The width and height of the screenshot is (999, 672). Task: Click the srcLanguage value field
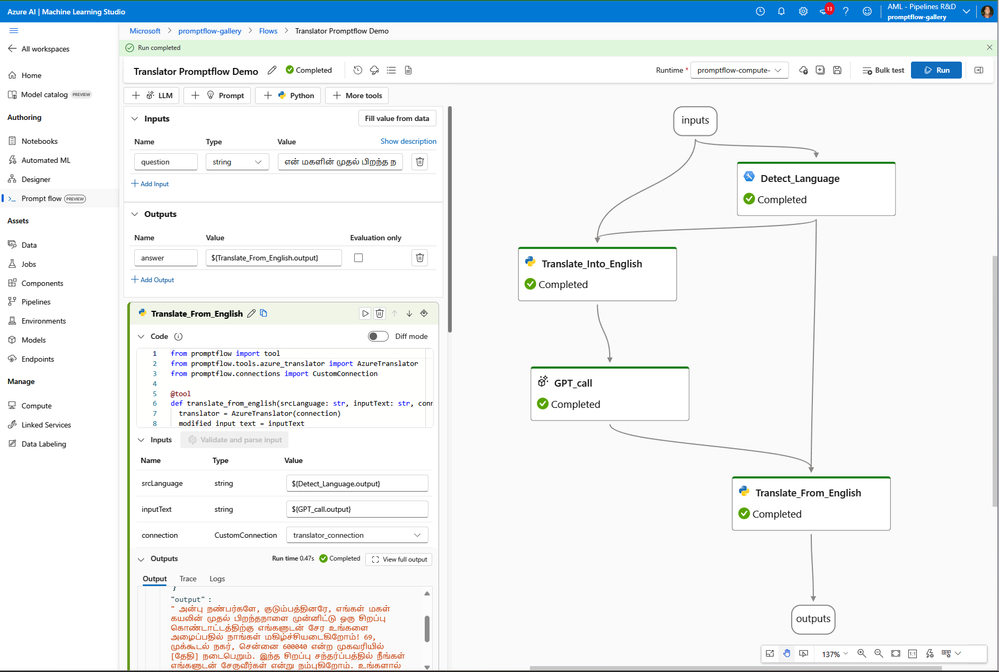click(x=357, y=483)
